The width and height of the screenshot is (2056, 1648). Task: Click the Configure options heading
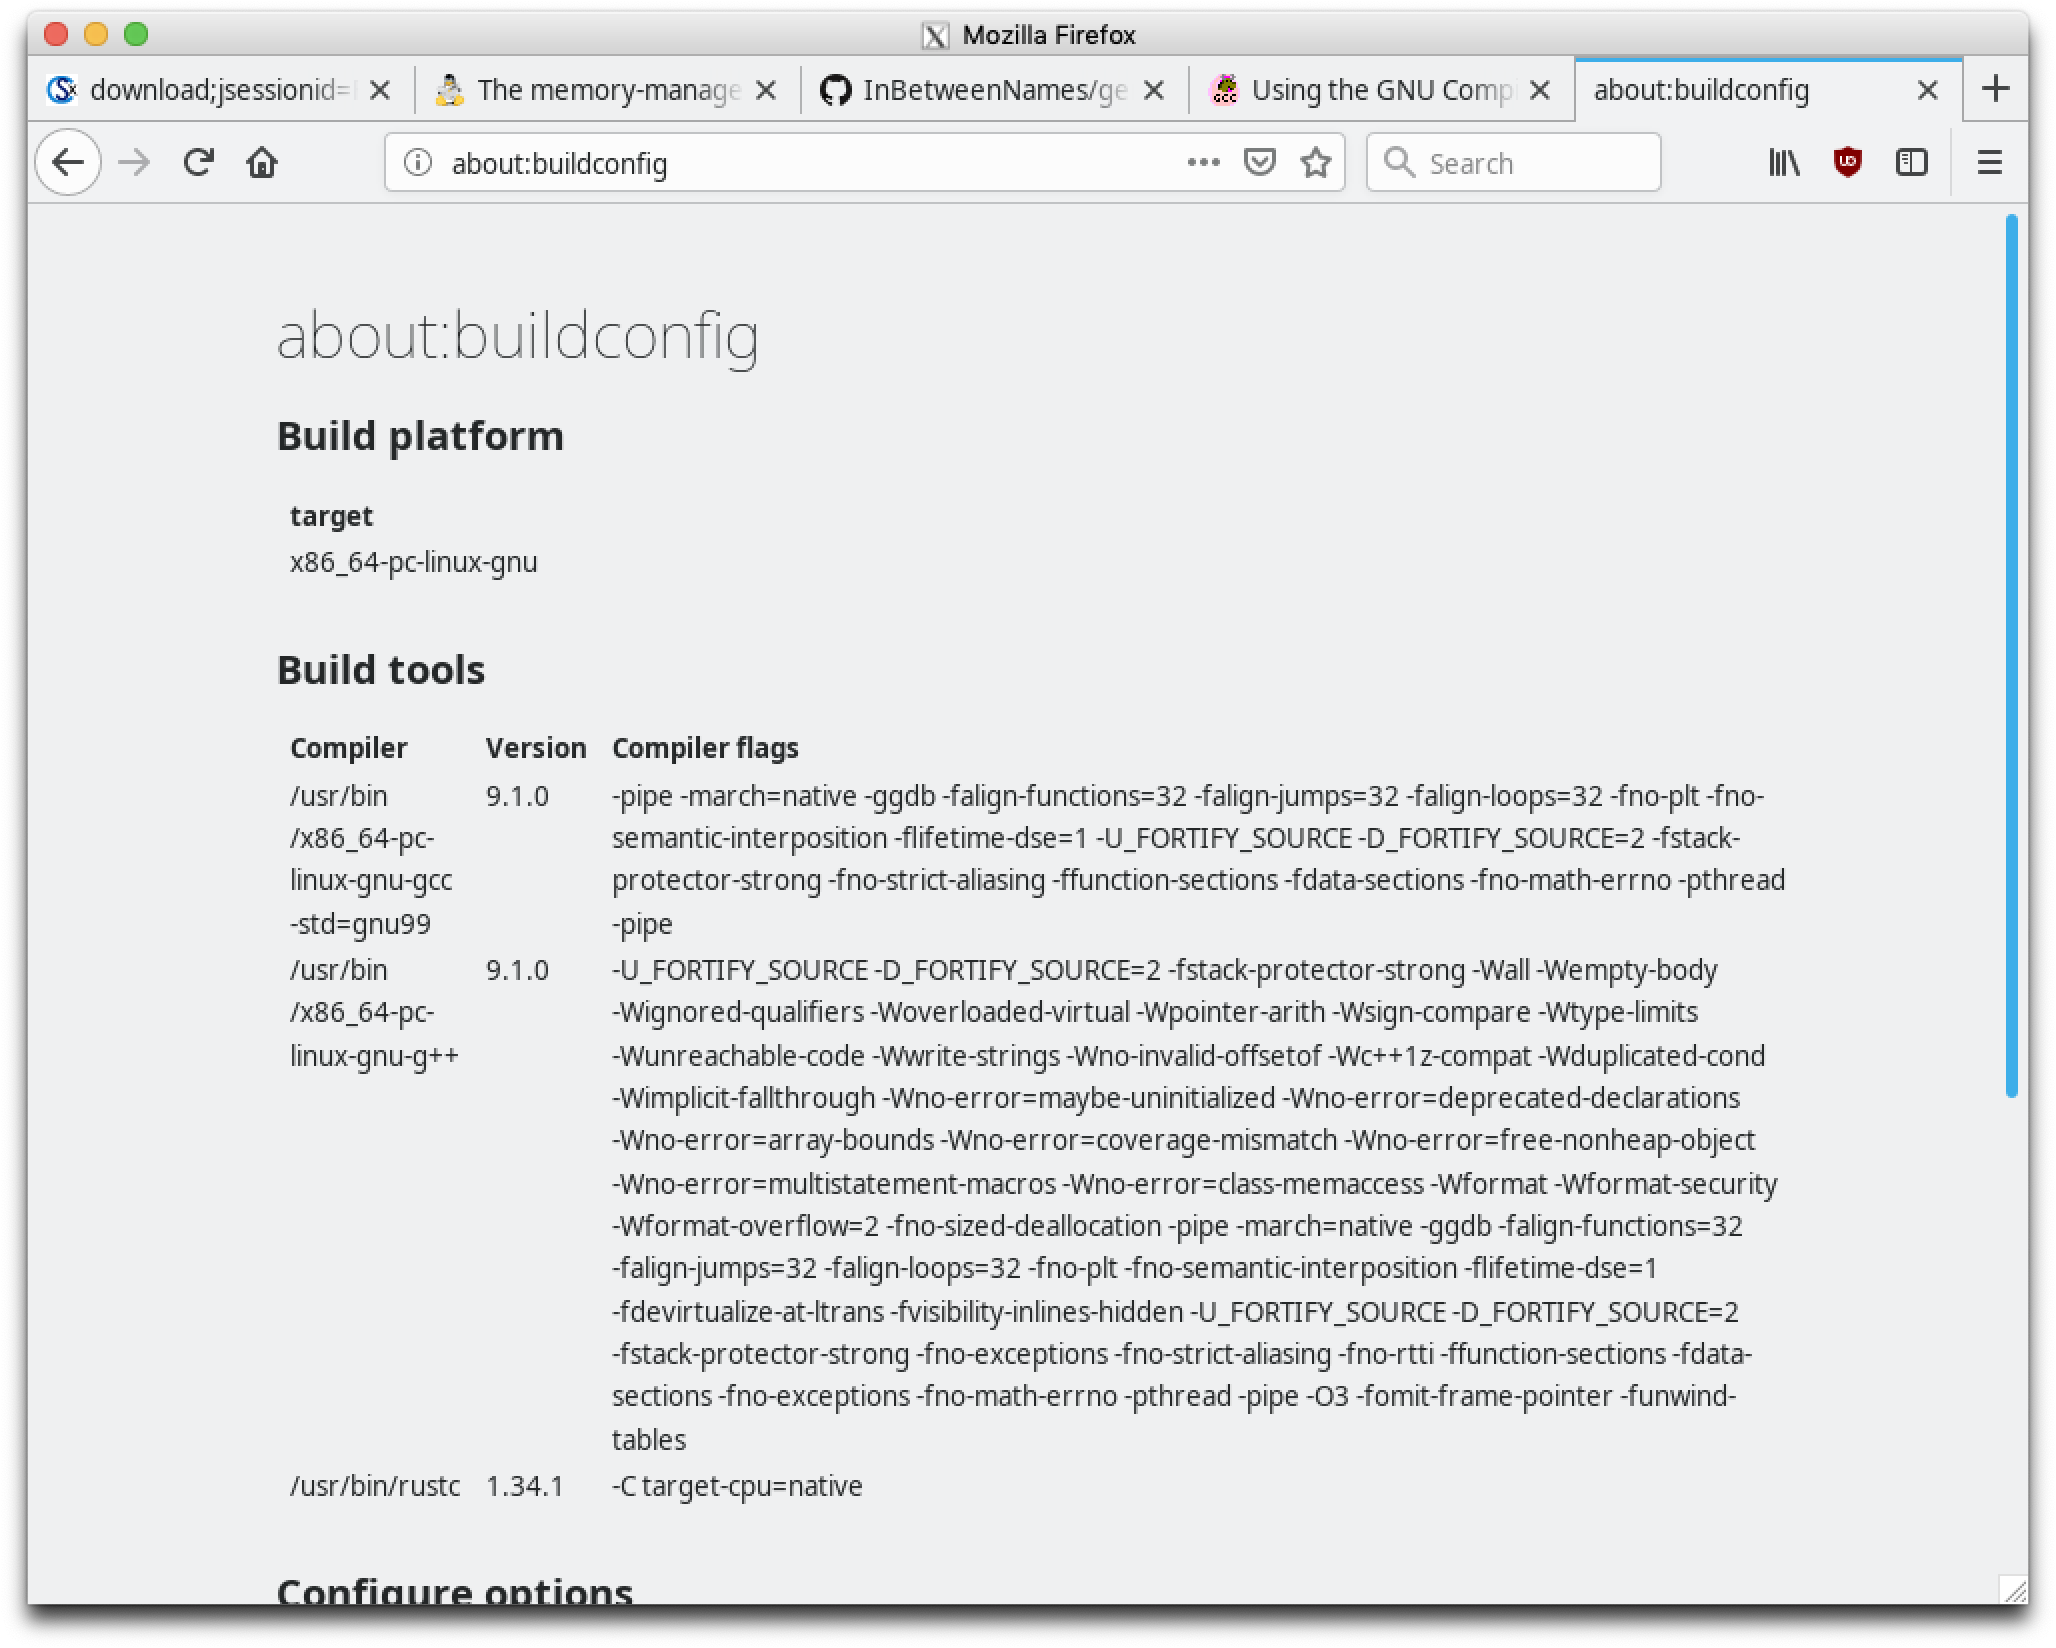click(x=455, y=1590)
